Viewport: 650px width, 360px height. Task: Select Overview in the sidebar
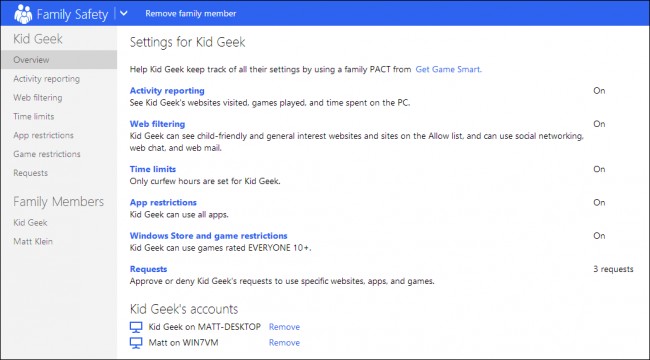(x=59, y=60)
